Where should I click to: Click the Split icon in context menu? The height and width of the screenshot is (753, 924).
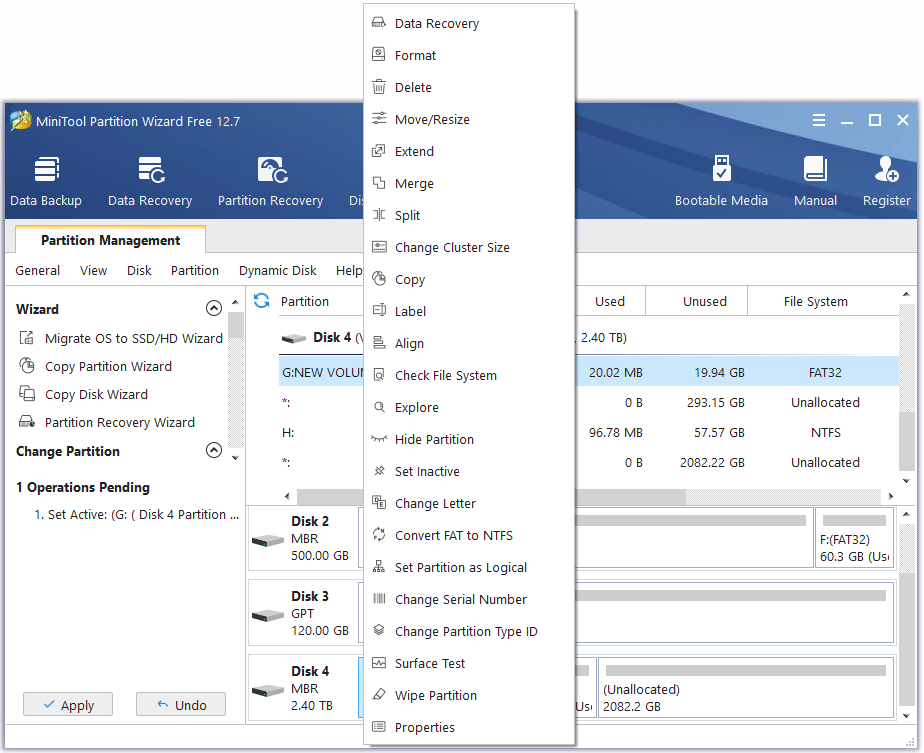pos(379,215)
